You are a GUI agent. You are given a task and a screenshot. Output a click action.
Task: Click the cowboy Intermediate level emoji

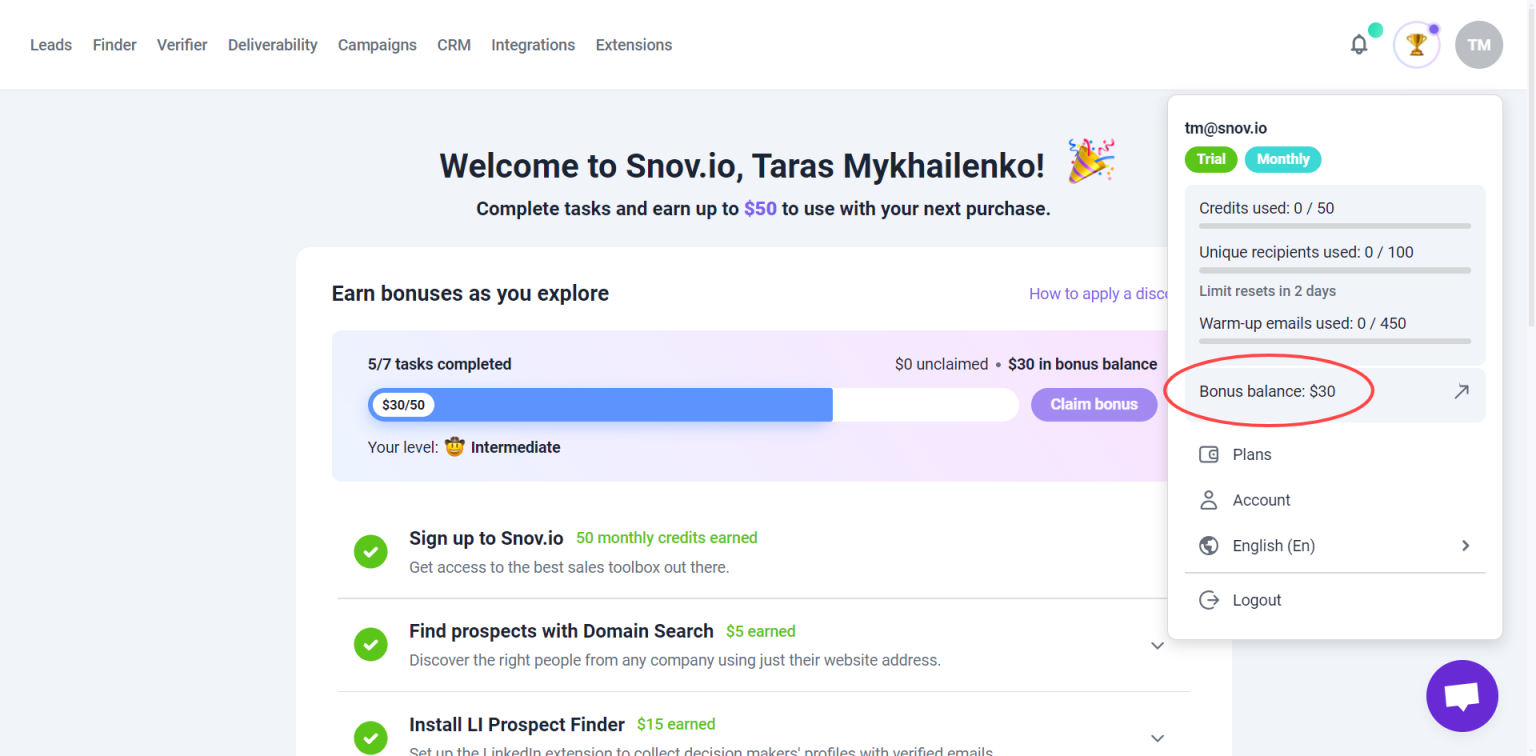pyautogui.click(x=454, y=447)
